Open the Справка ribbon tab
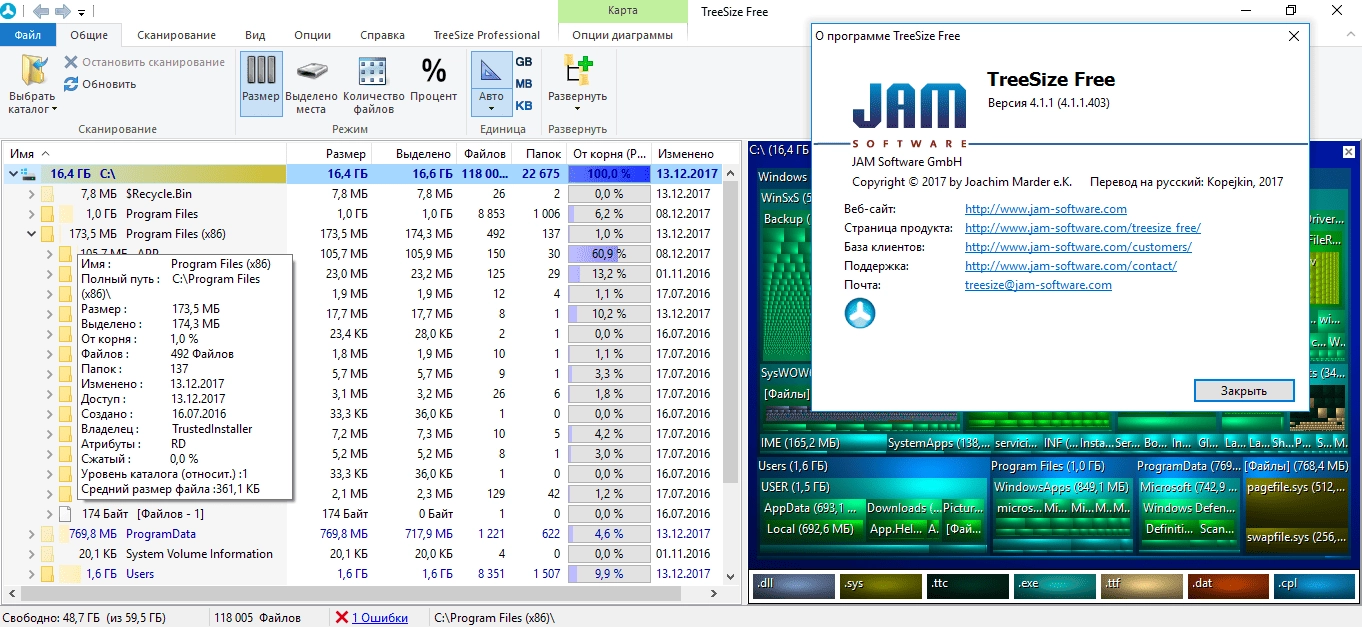The height and width of the screenshot is (627, 1362). tap(384, 35)
